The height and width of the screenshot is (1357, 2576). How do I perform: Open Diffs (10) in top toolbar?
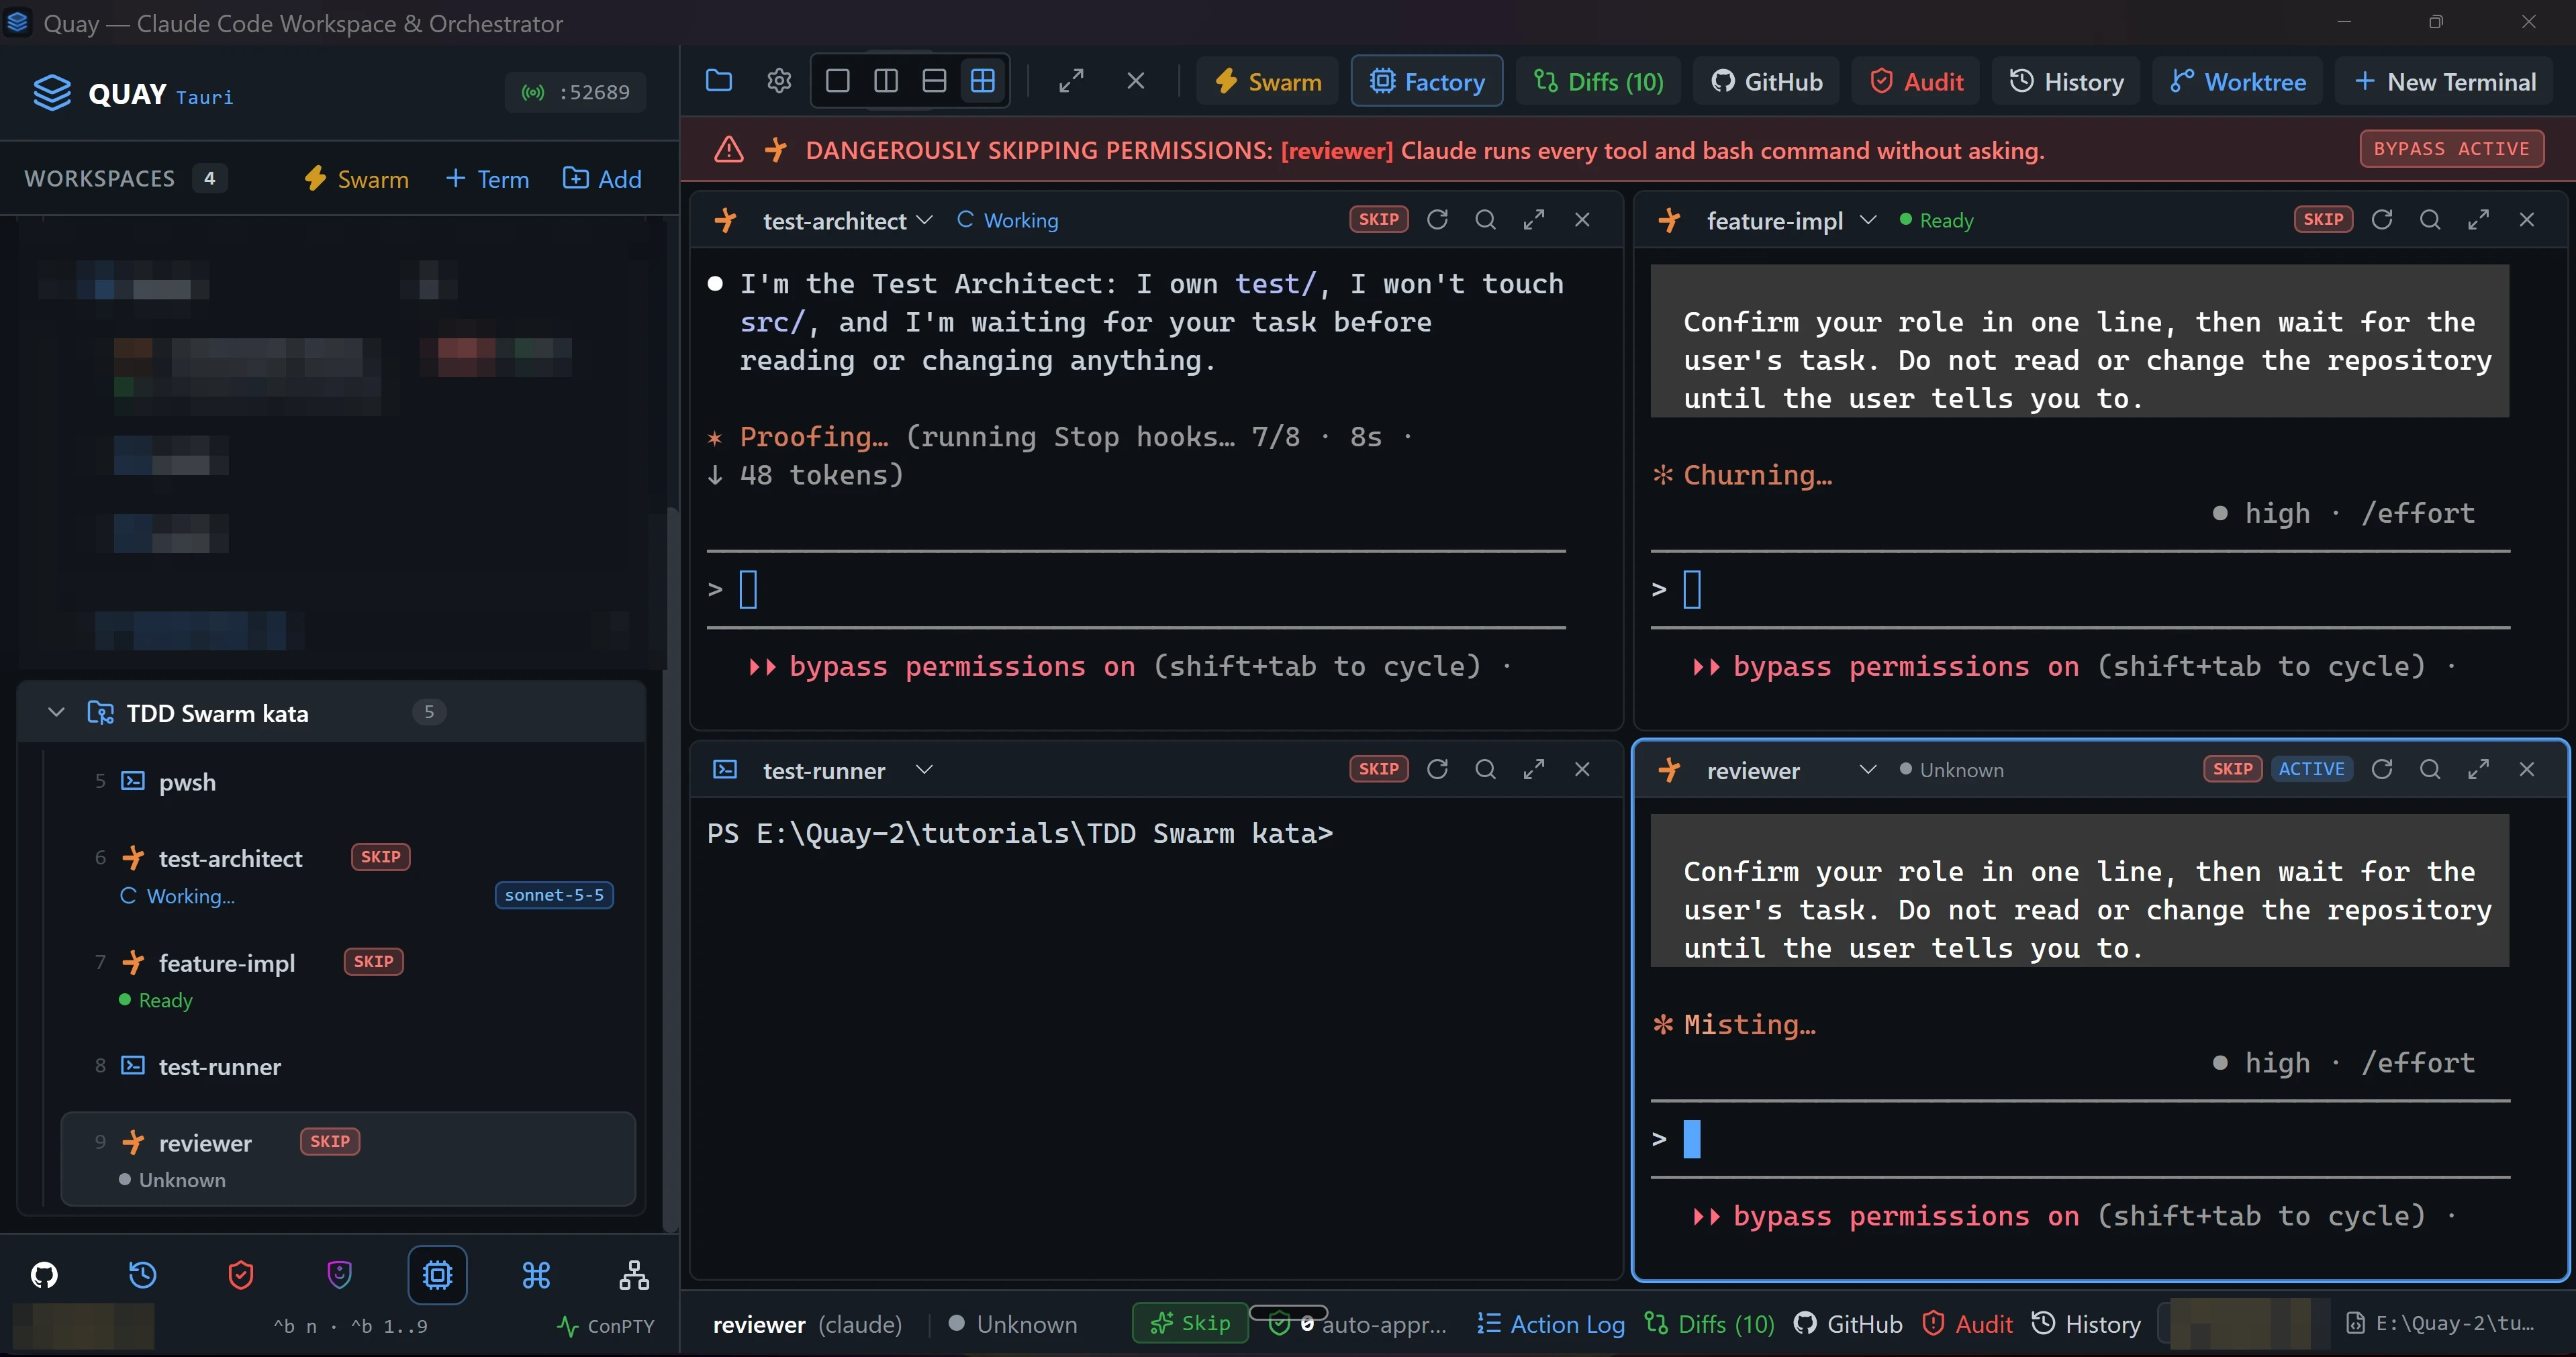pyautogui.click(x=1598, y=81)
